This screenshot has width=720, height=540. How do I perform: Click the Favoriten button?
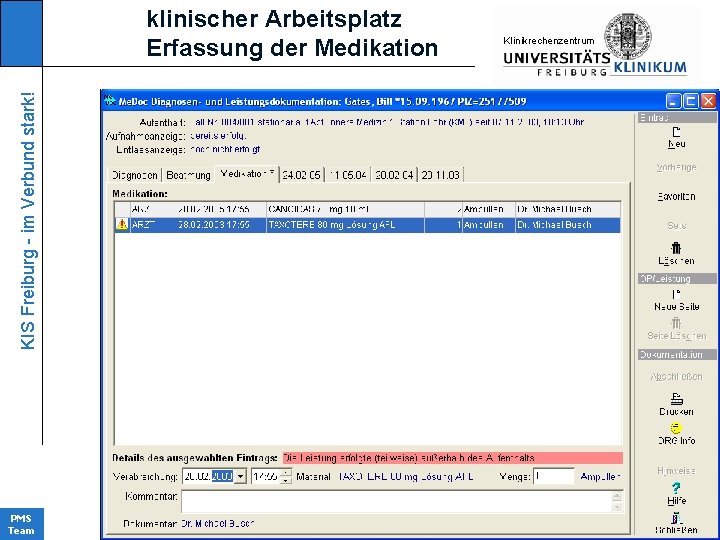tap(676, 197)
